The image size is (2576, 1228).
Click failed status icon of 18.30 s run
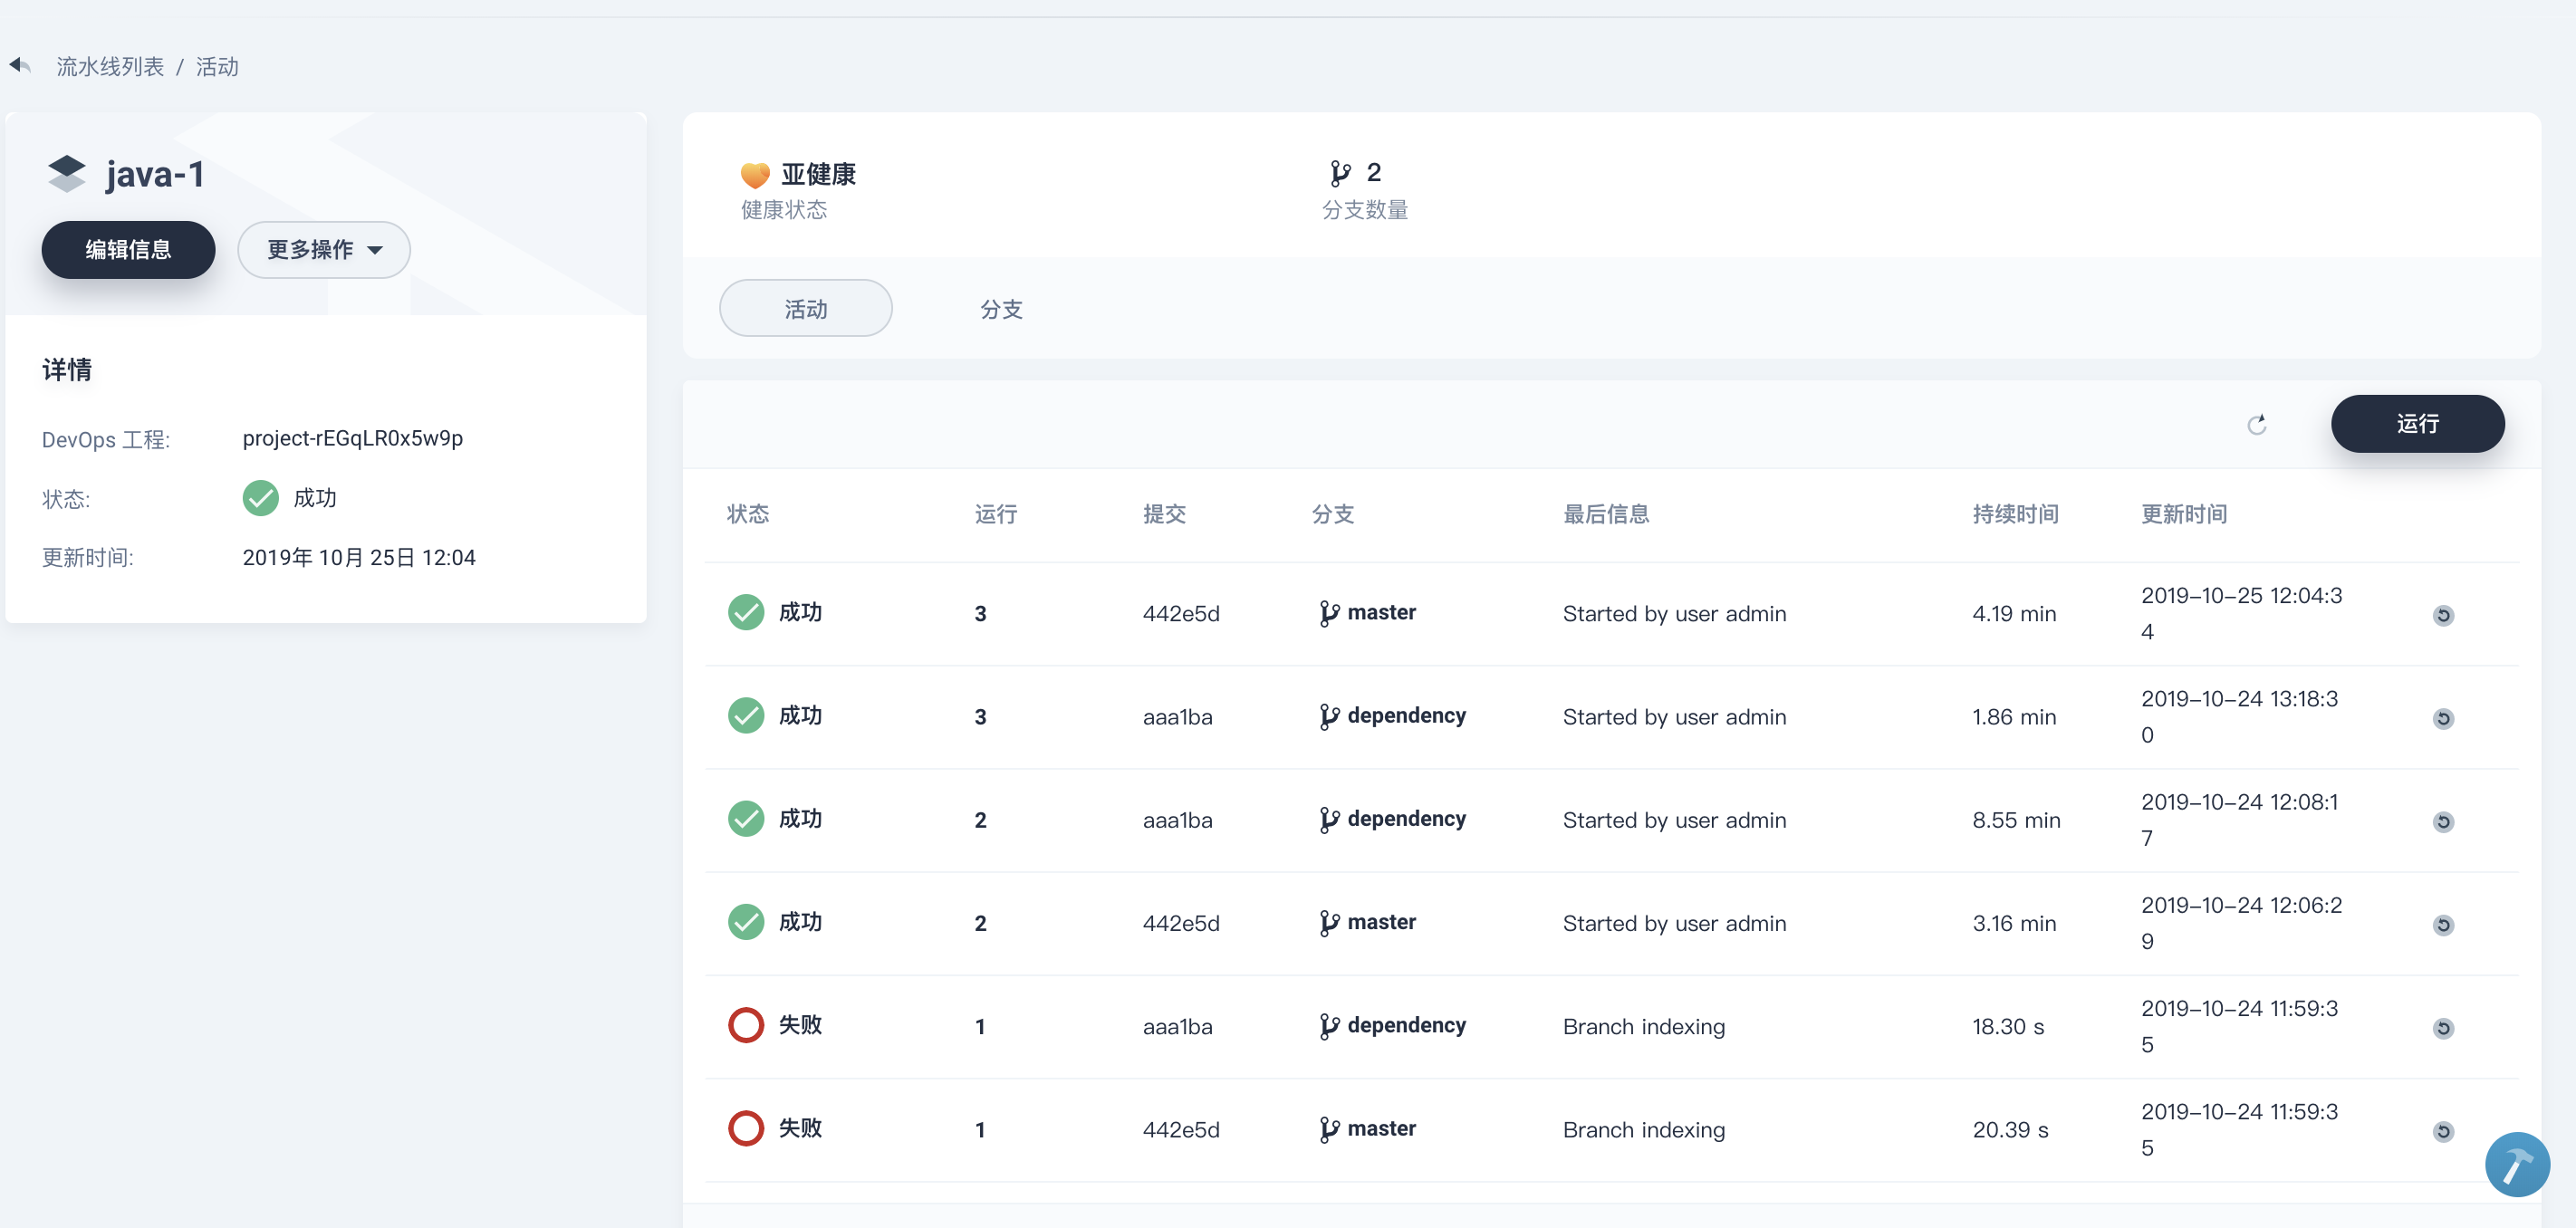(746, 1025)
